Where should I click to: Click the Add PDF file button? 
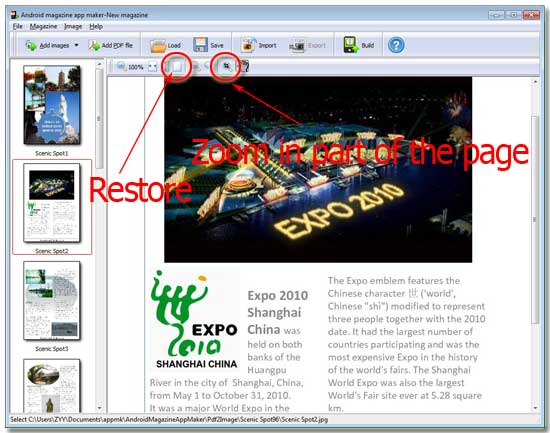[x=110, y=45]
